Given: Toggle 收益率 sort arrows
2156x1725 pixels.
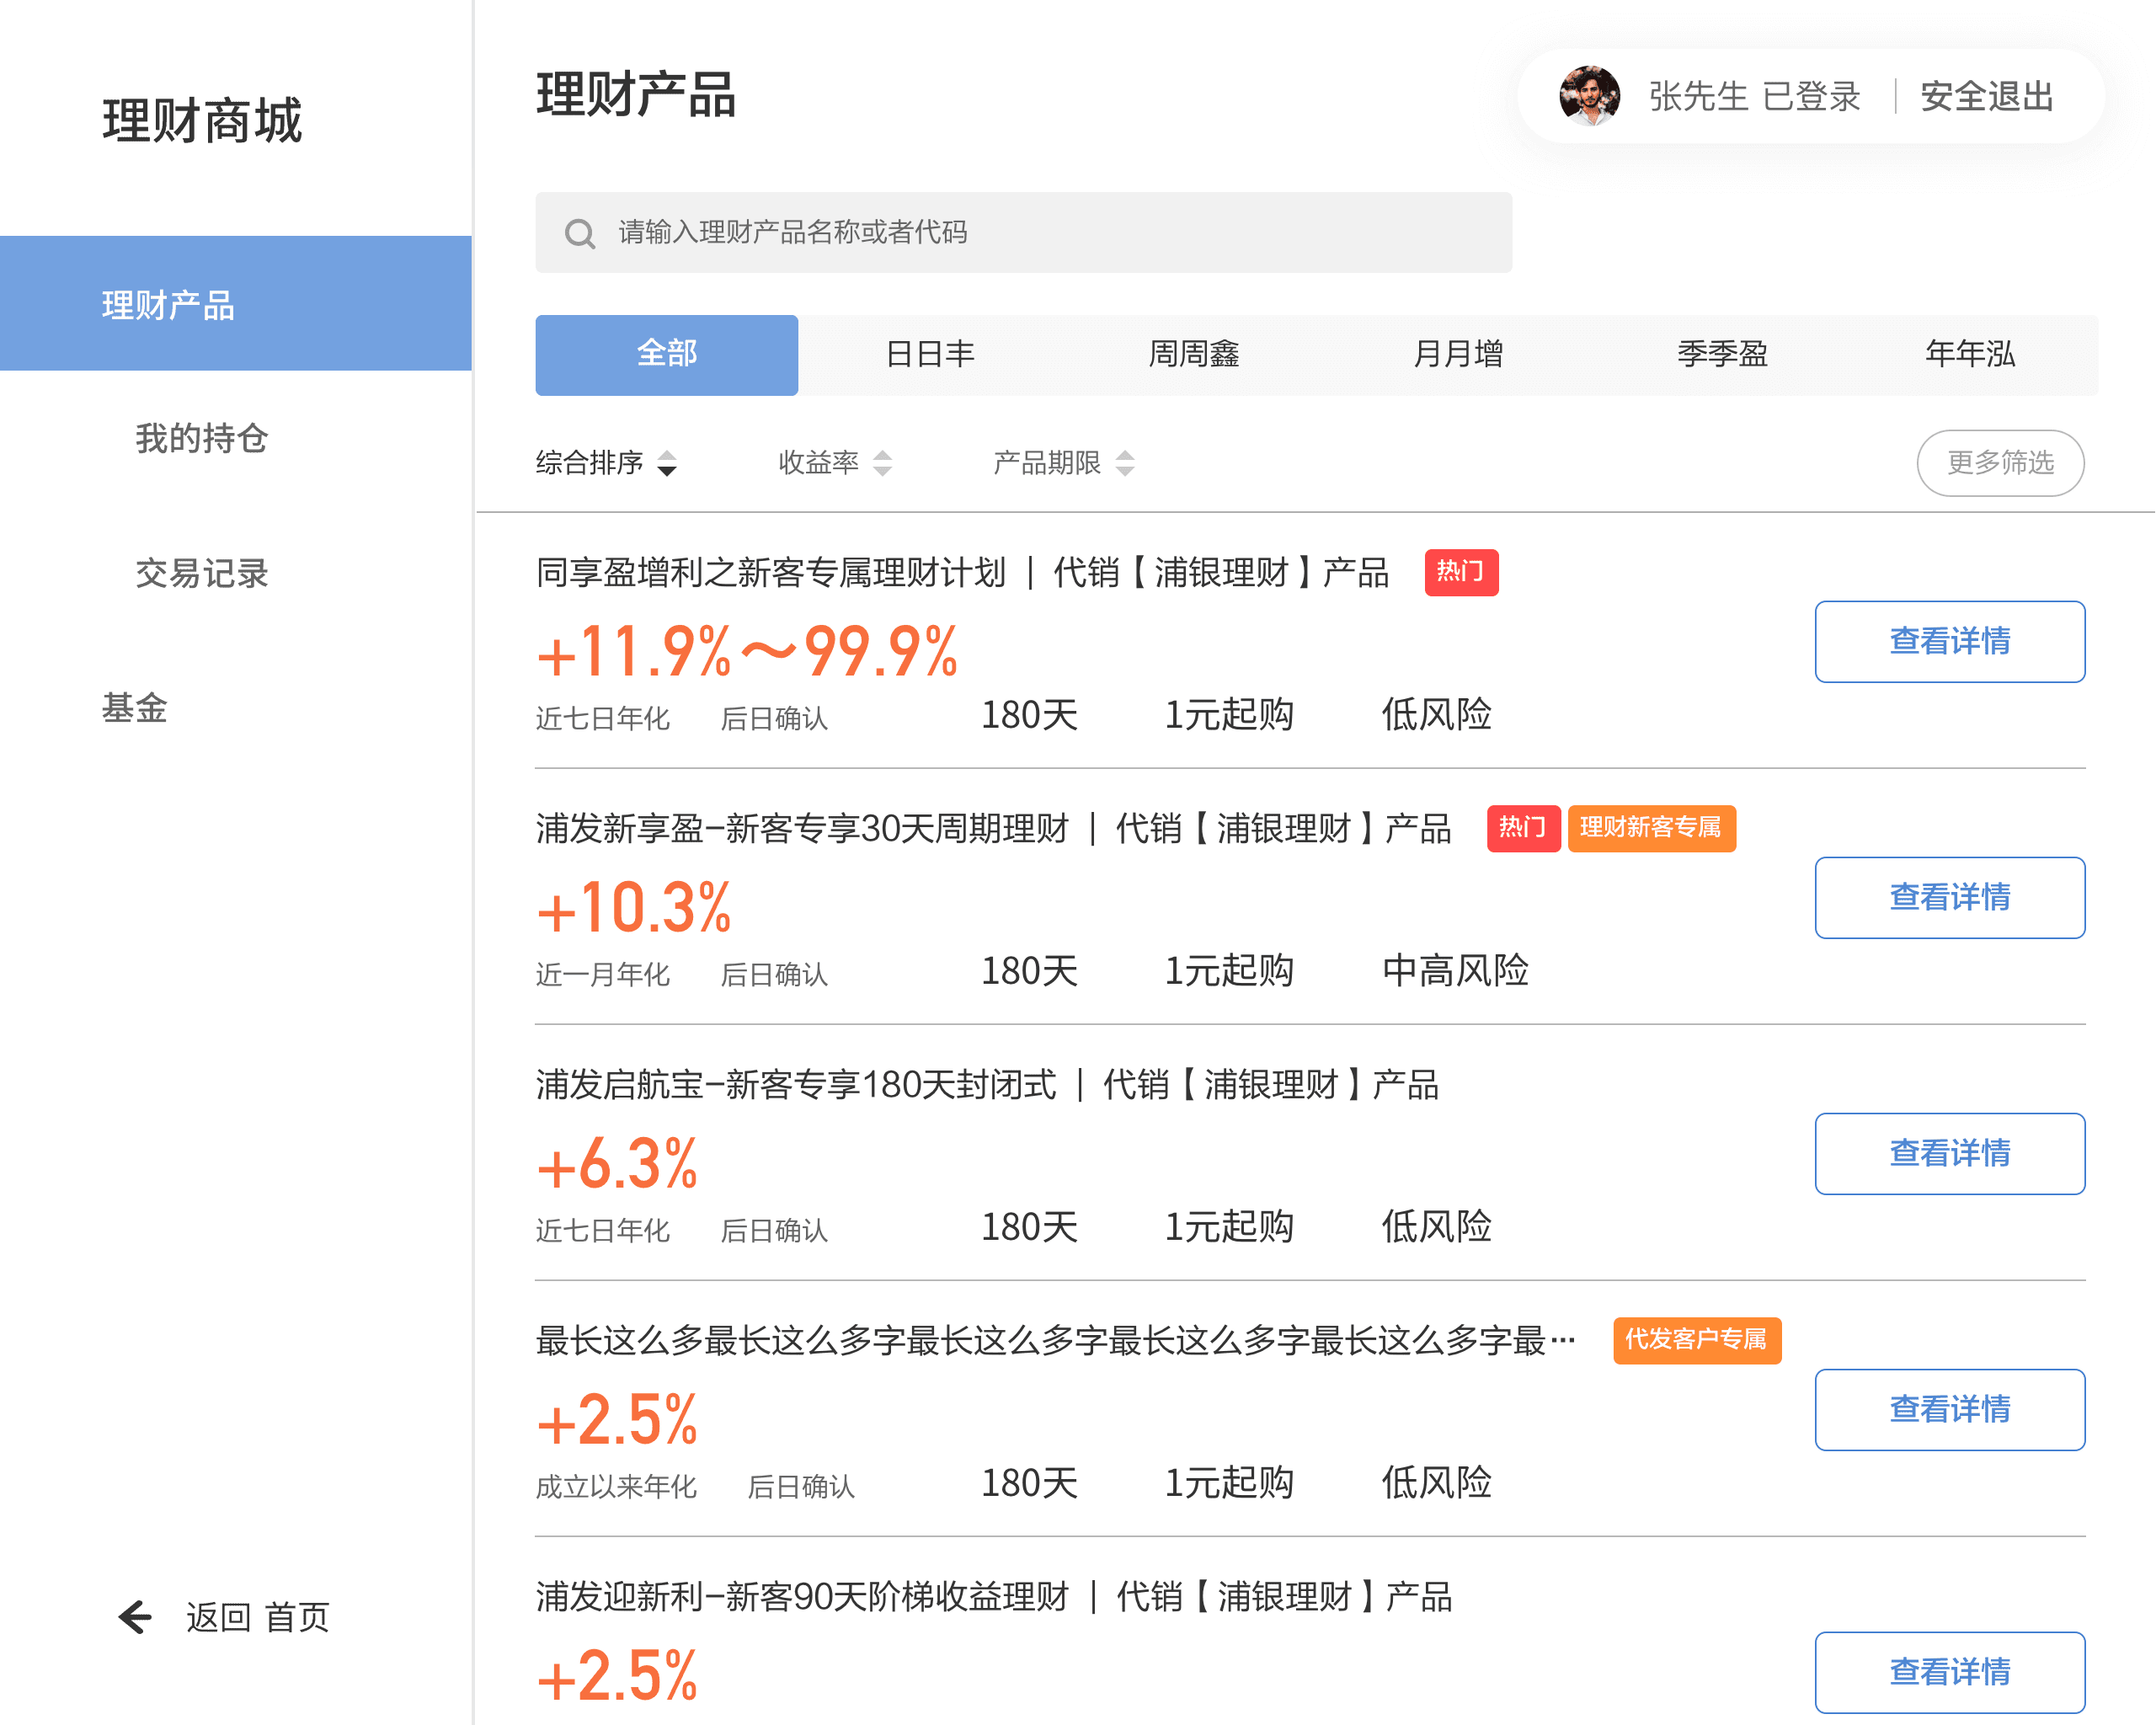Looking at the screenshot, I should coord(882,463).
